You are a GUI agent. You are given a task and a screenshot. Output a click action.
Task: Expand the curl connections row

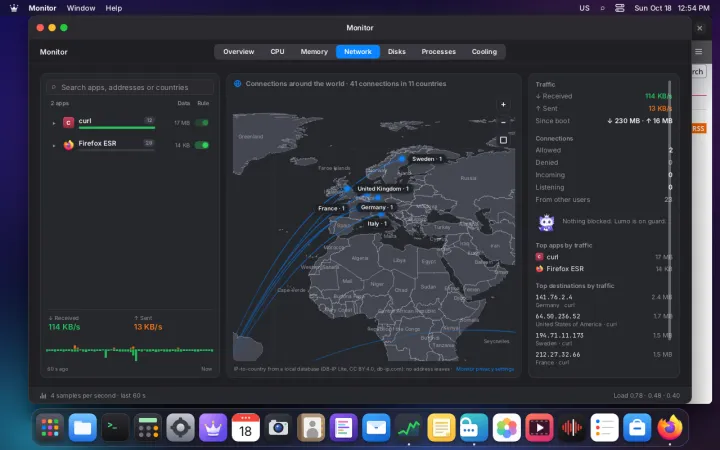(54, 123)
